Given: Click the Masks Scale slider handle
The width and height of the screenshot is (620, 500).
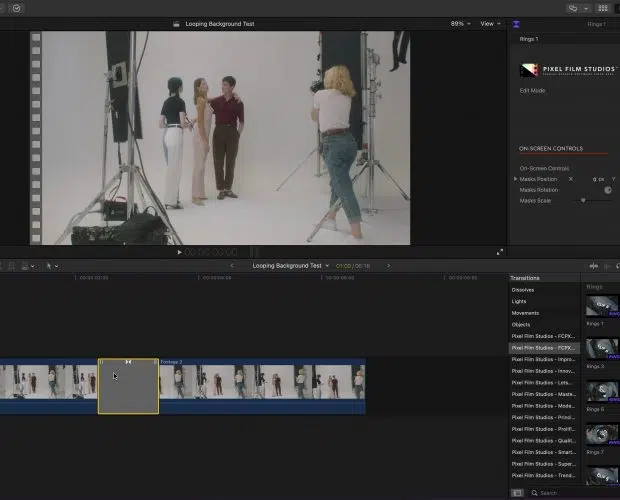Looking at the screenshot, I should [x=583, y=200].
